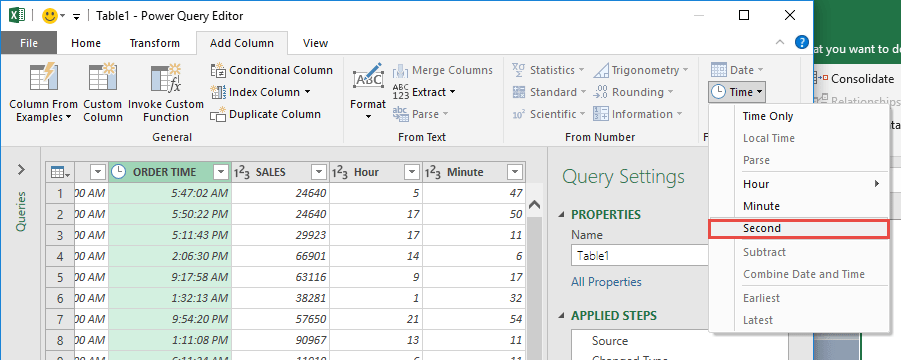Collapse the APPLIED STEPS section
901x360 pixels.
563,316
